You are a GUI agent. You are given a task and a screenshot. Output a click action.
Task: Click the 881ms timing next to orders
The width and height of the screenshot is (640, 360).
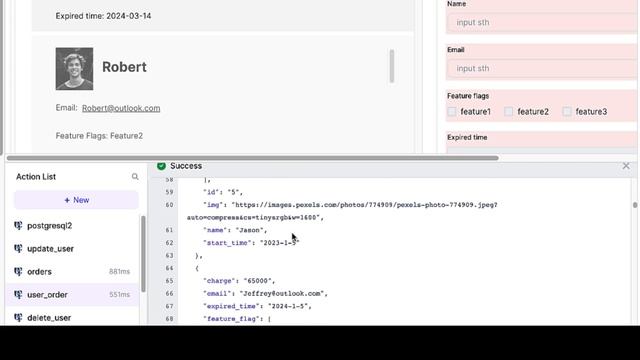[119, 271]
